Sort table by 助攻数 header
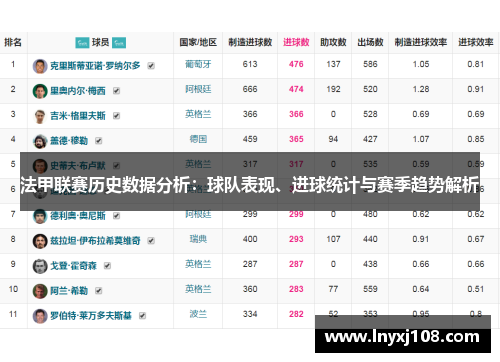Image resolution: width=500 pixels, height=362 pixels. 333,42
